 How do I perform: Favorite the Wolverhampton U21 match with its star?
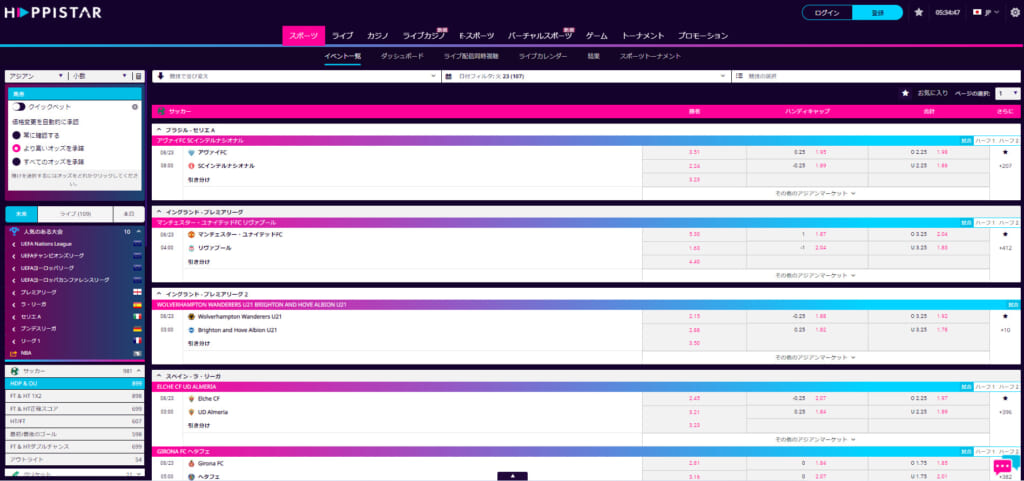coord(1005,316)
